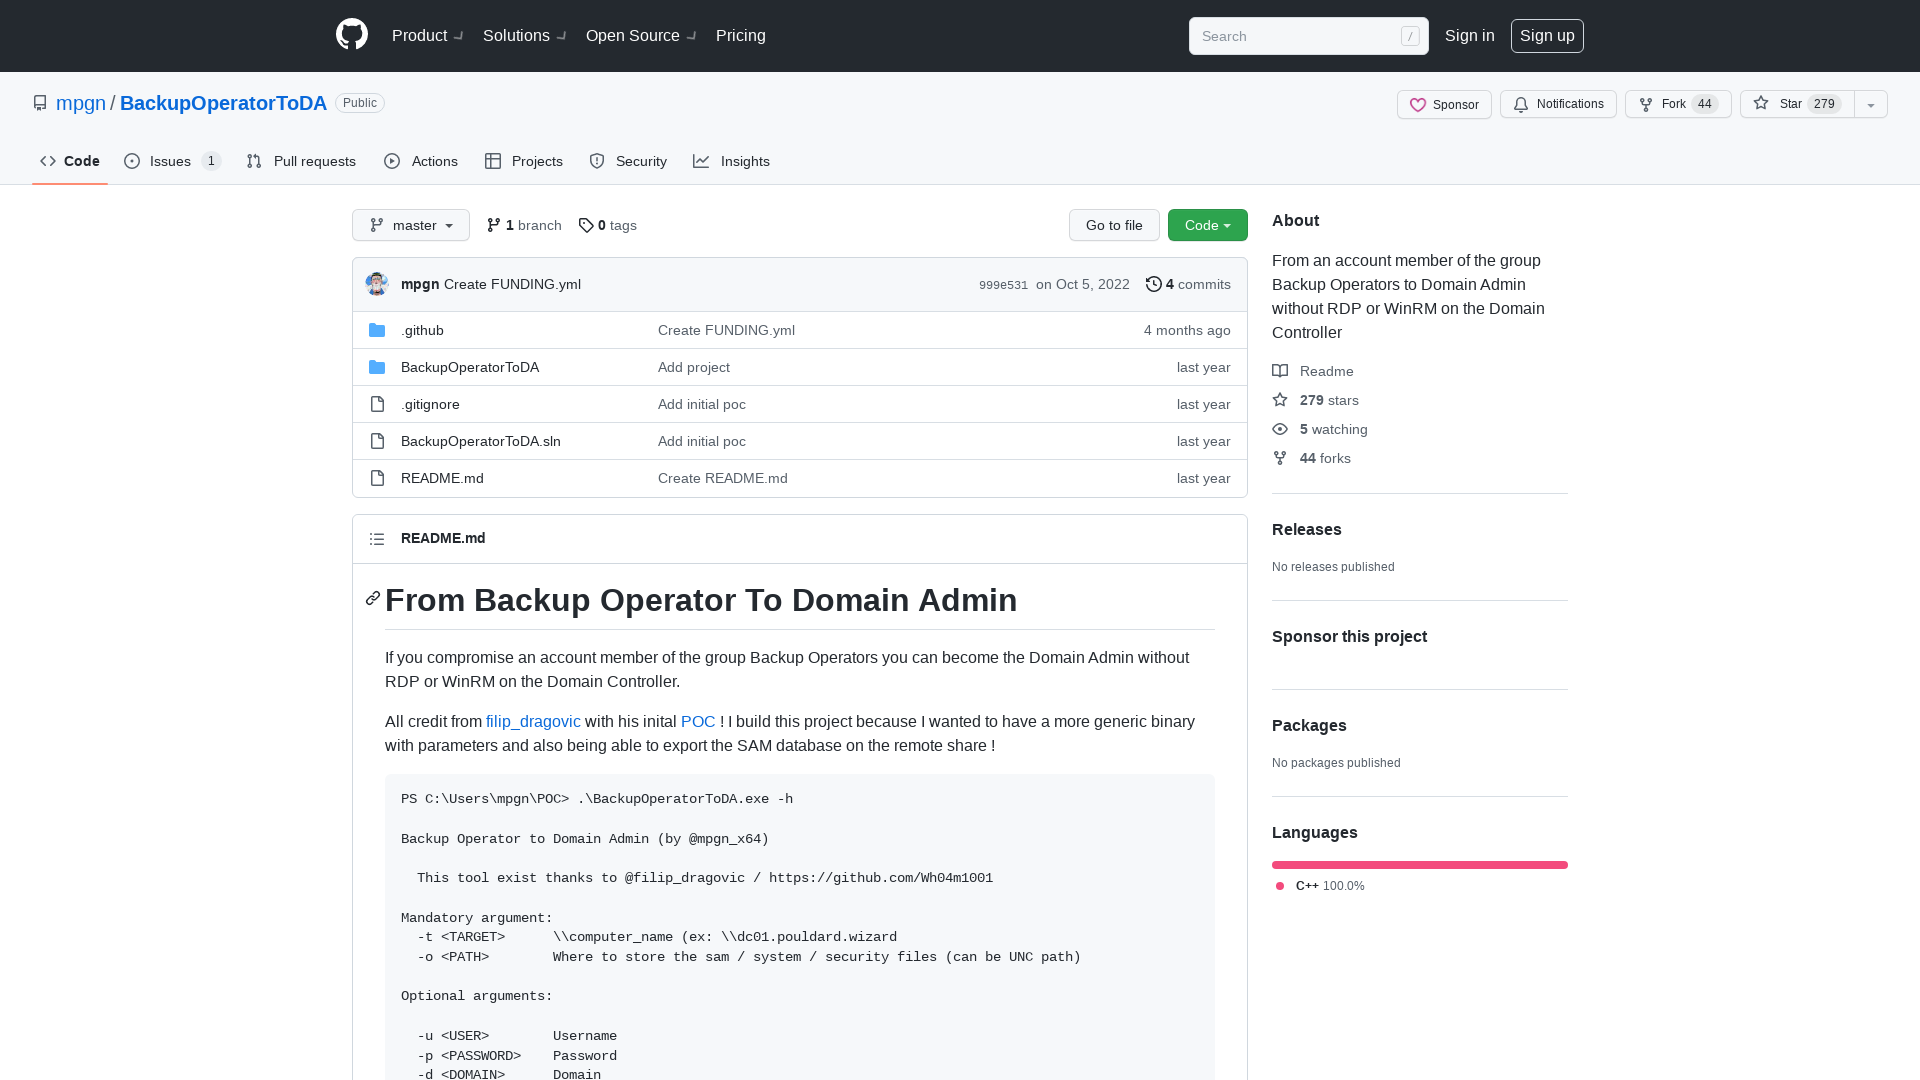The width and height of the screenshot is (1920, 1080).
Task: Click the Releases heading link
Action: 1307,529
